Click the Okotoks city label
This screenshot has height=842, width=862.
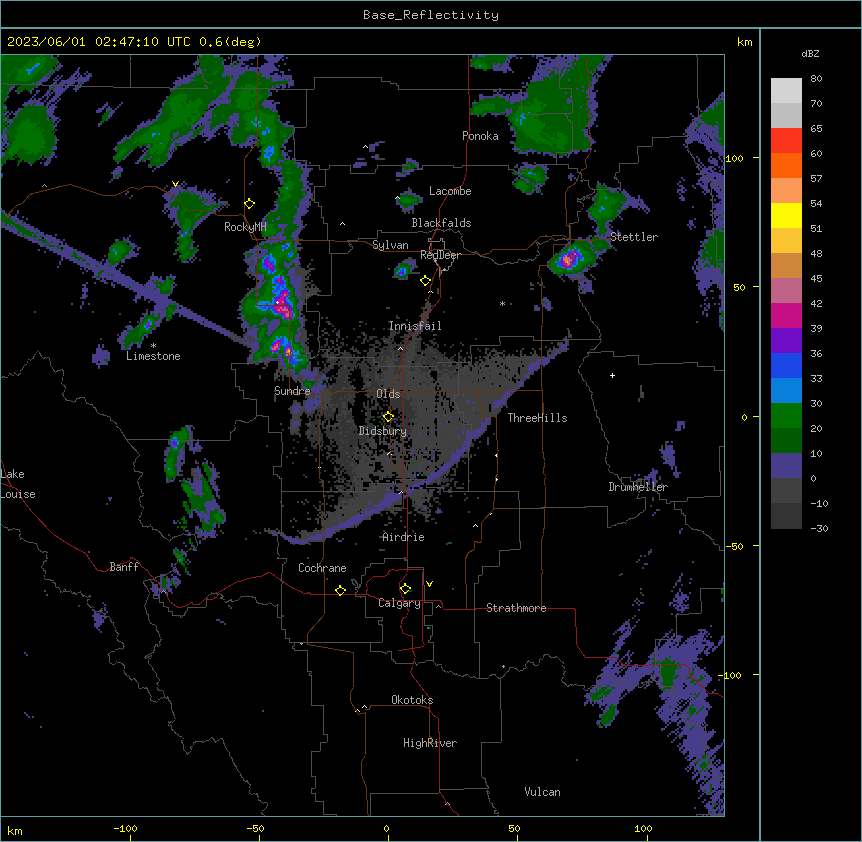412,700
